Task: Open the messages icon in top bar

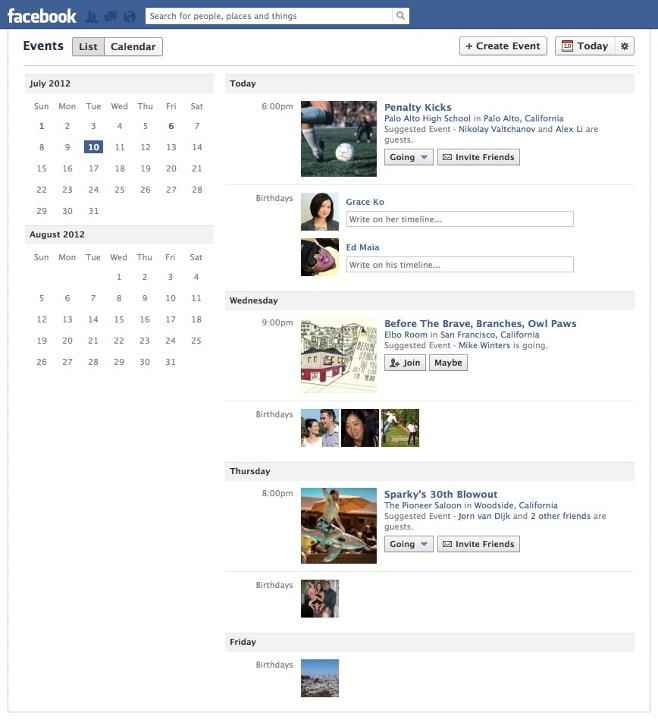Action: [111, 17]
